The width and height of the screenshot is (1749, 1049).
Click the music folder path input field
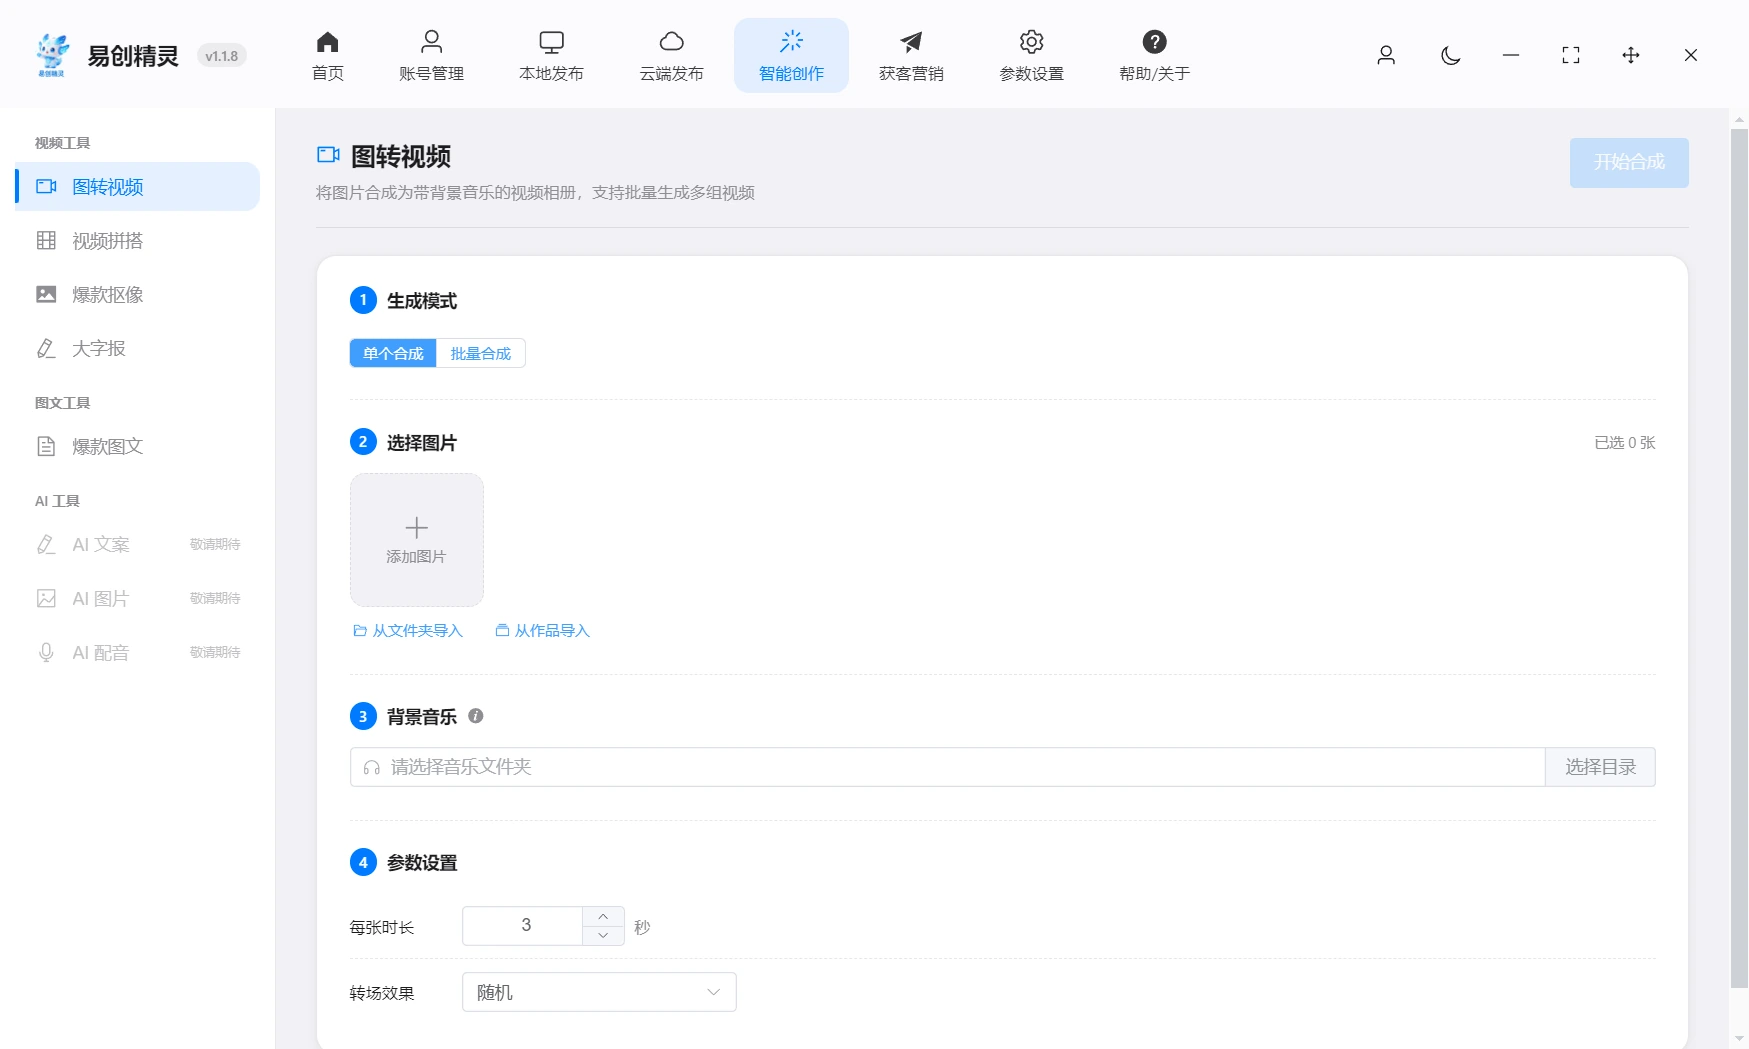pyautogui.click(x=948, y=767)
